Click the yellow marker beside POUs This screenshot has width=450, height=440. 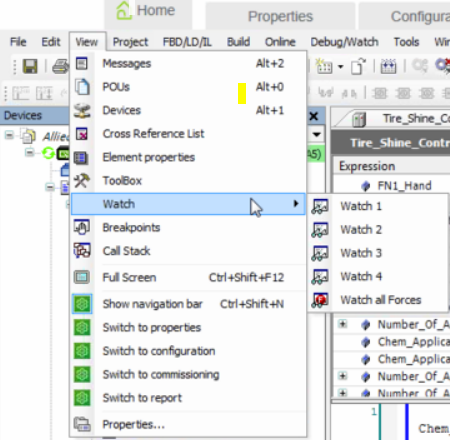(242, 93)
